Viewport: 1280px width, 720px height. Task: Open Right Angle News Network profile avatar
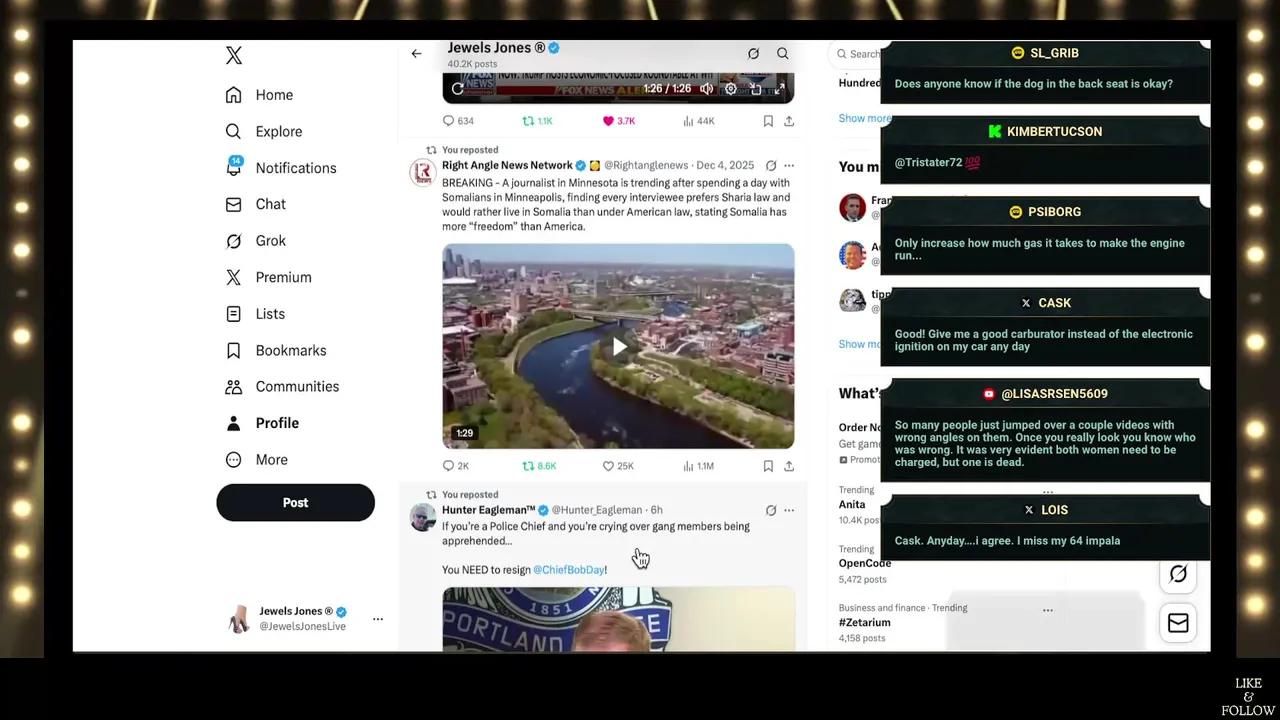(423, 174)
